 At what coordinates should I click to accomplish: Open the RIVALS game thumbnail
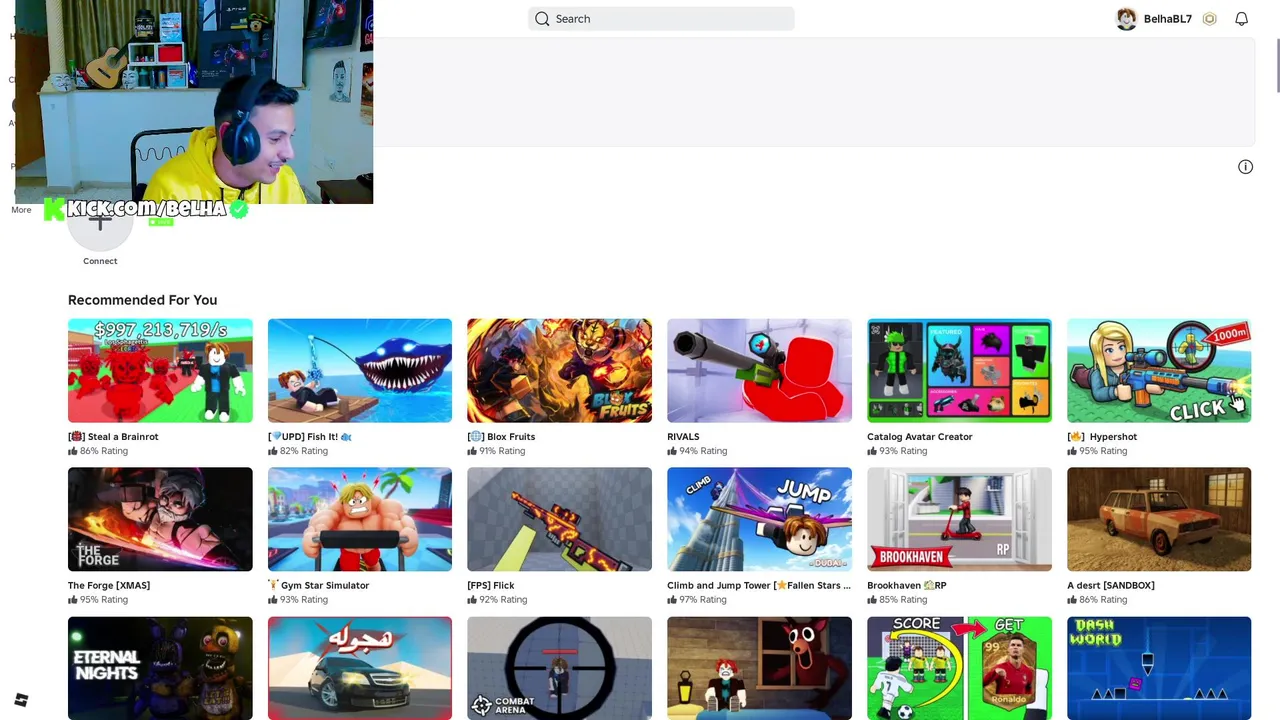coord(759,371)
